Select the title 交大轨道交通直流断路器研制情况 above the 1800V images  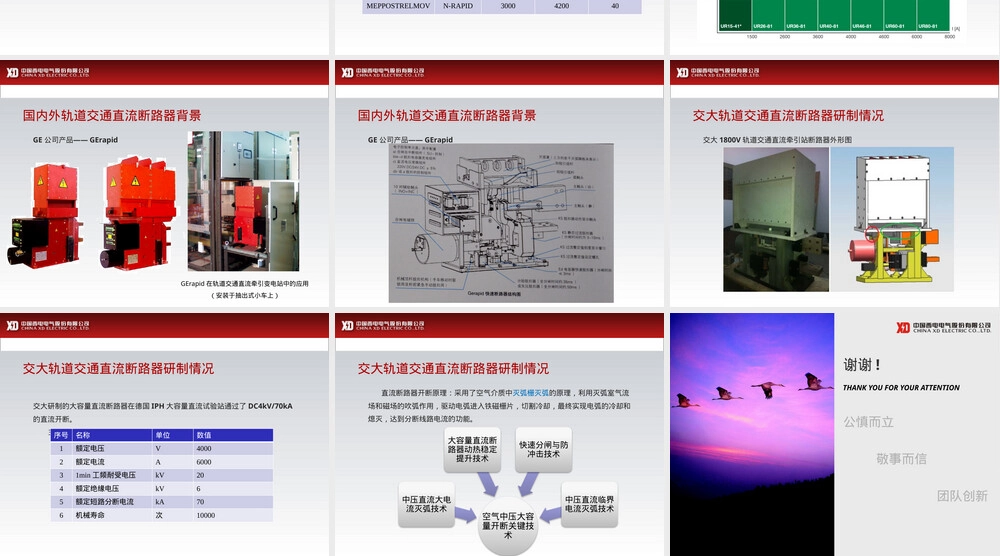(x=788, y=115)
